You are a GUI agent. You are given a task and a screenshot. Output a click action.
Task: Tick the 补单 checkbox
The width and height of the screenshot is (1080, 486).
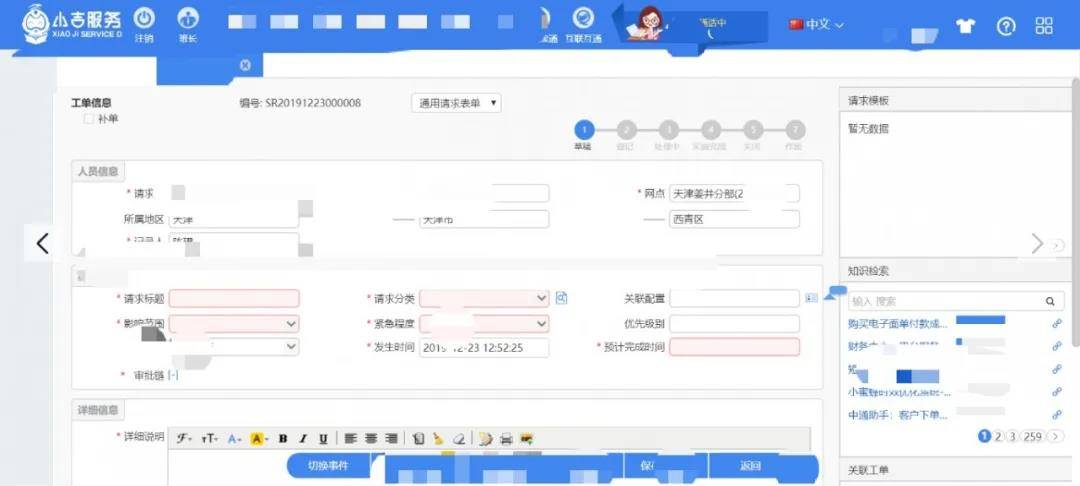click(x=88, y=118)
